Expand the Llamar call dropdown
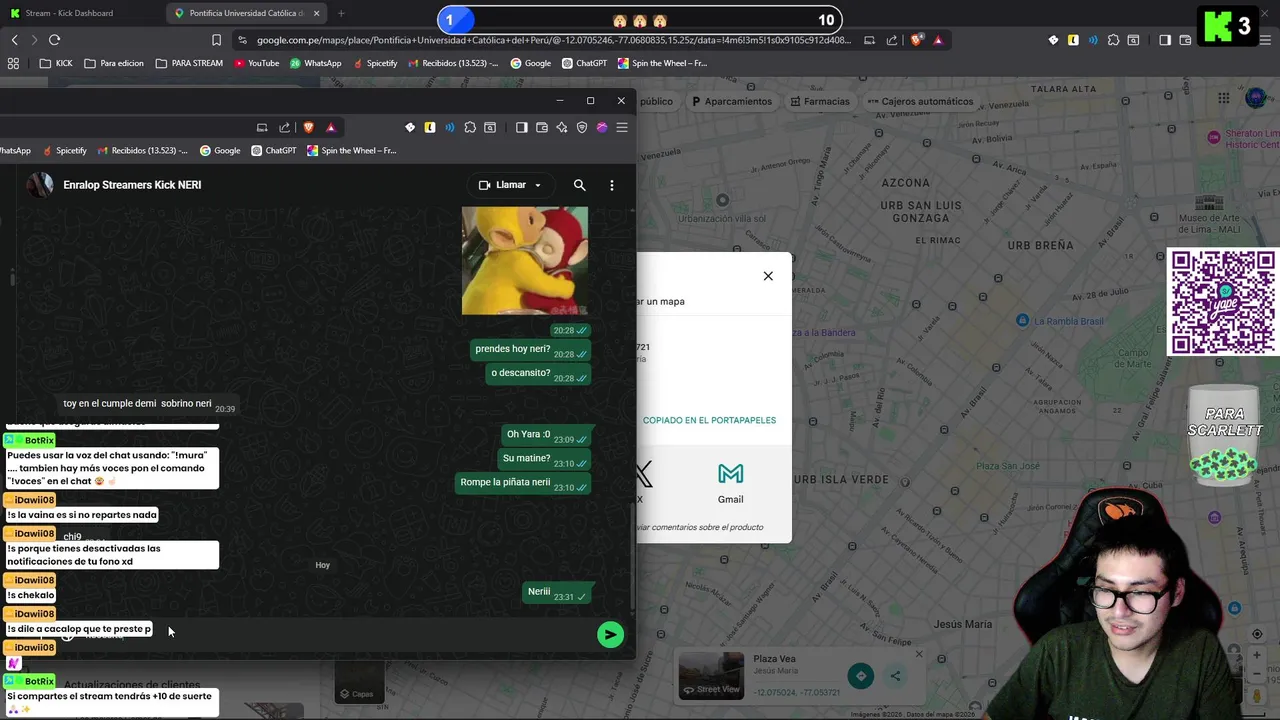 coord(537,185)
